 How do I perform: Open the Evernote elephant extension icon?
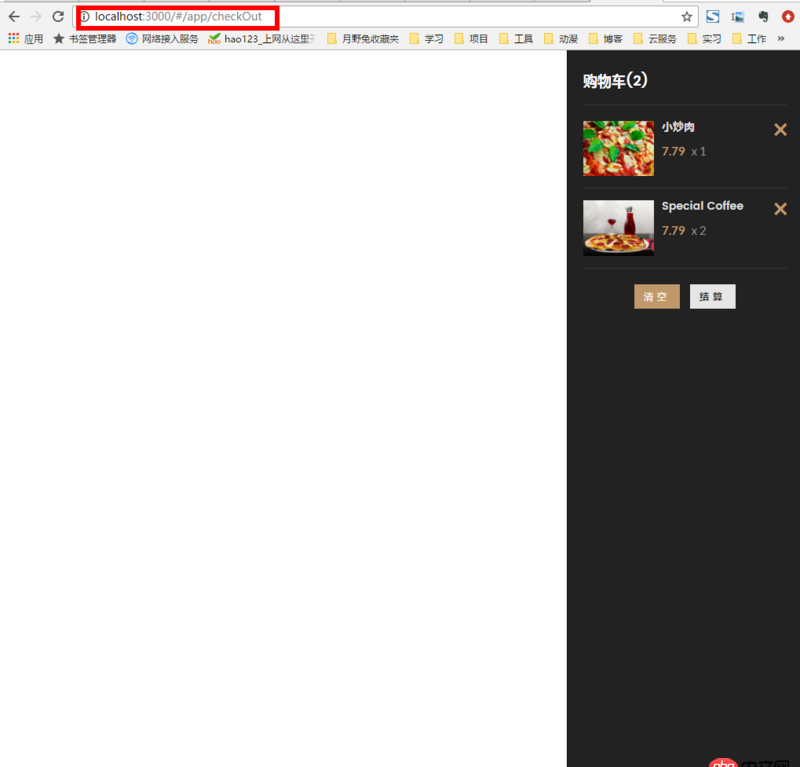pos(763,17)
